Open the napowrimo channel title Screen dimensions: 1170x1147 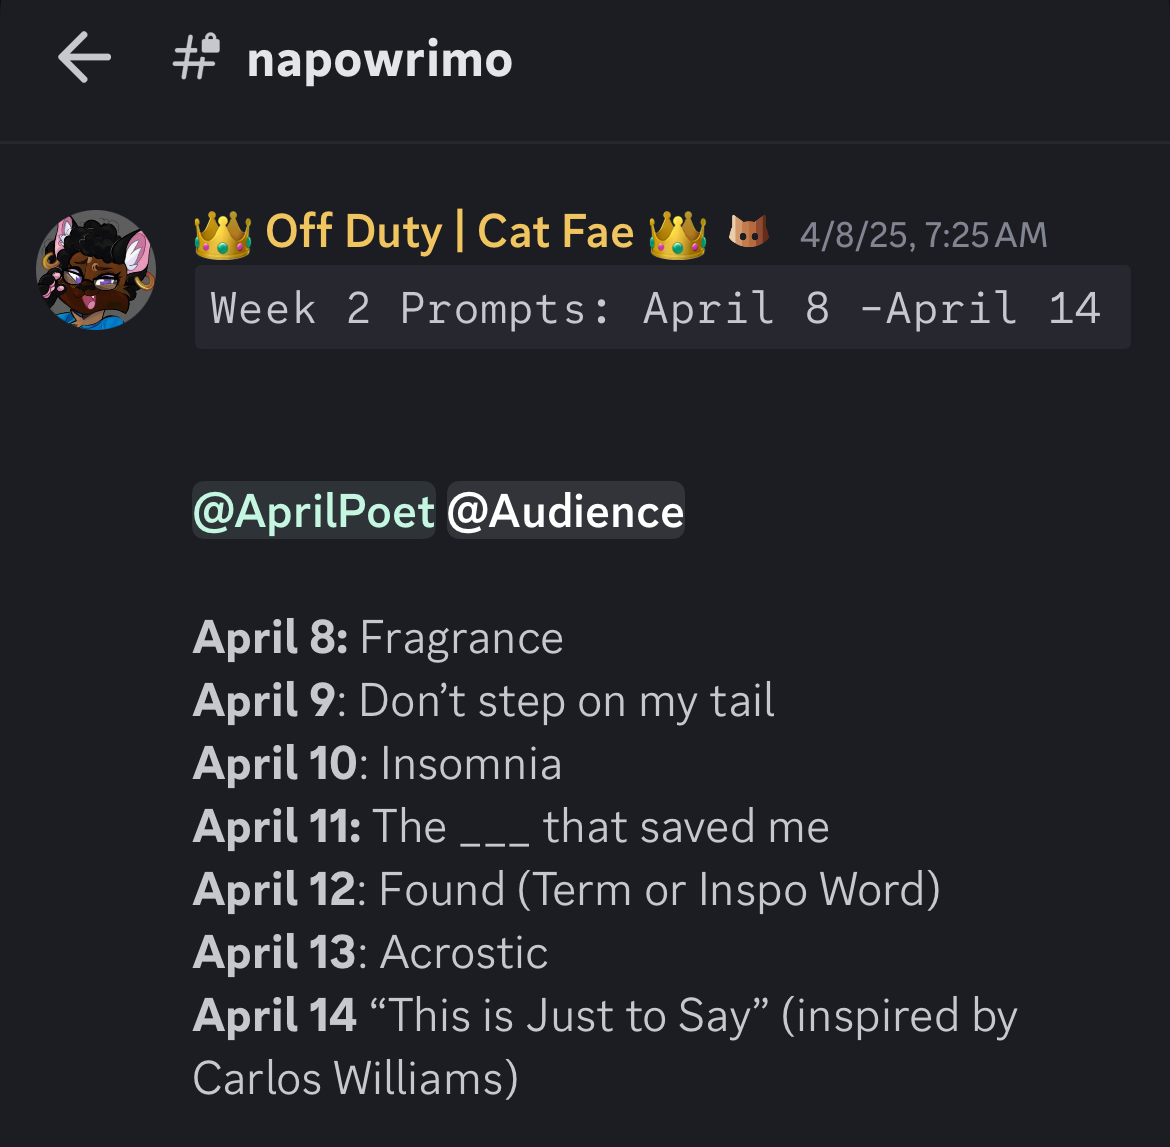tap(379, 60)
